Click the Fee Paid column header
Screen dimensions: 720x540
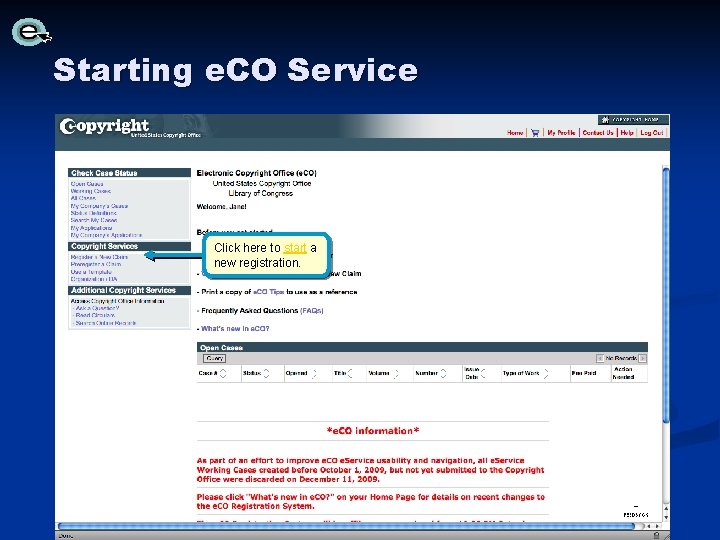tap(584, 373)
